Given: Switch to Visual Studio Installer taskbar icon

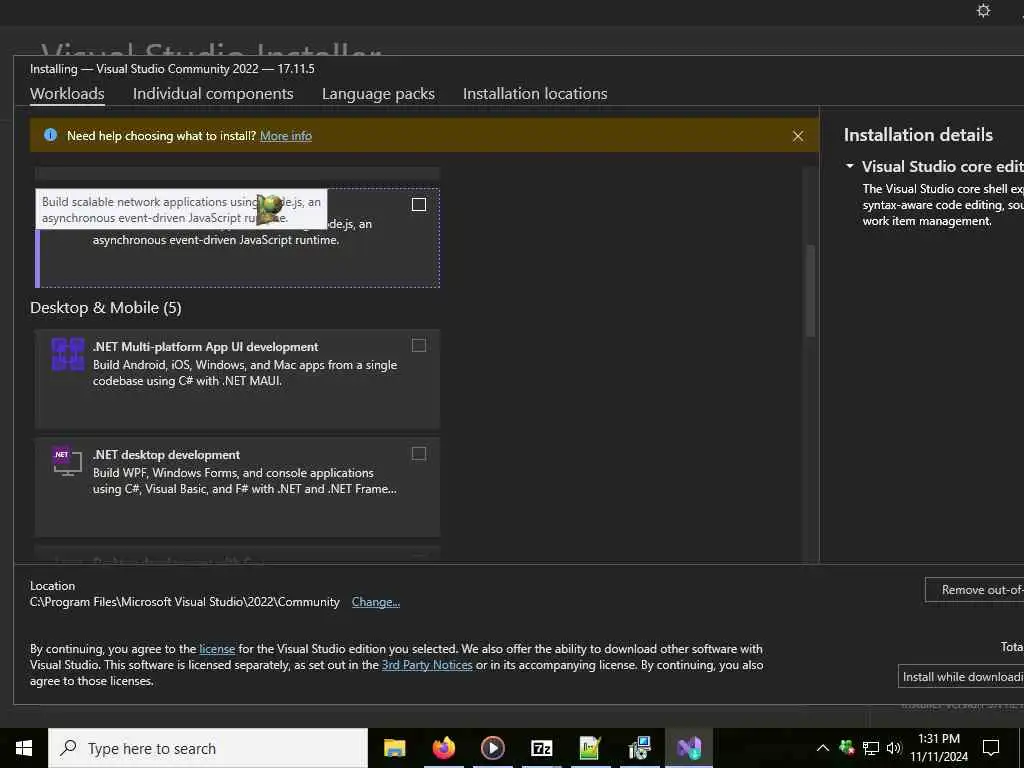Looking at the screenshot, I should coord(689,748).
